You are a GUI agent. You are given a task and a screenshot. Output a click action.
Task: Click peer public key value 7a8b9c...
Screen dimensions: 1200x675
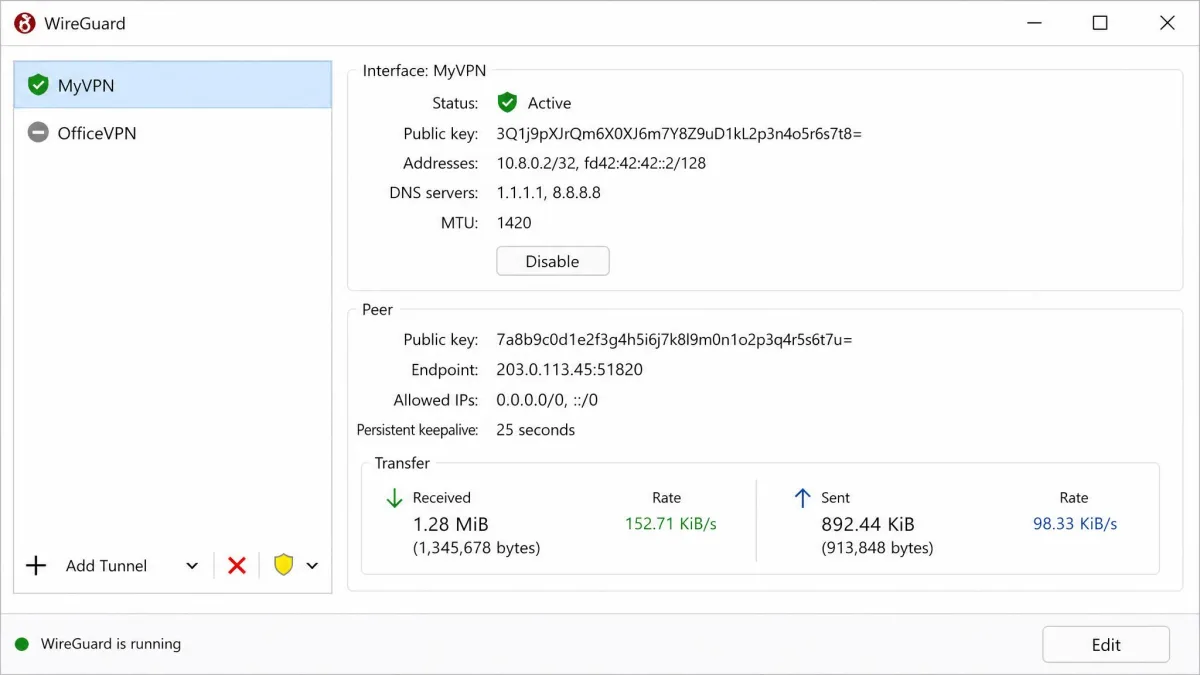point(675,340)
